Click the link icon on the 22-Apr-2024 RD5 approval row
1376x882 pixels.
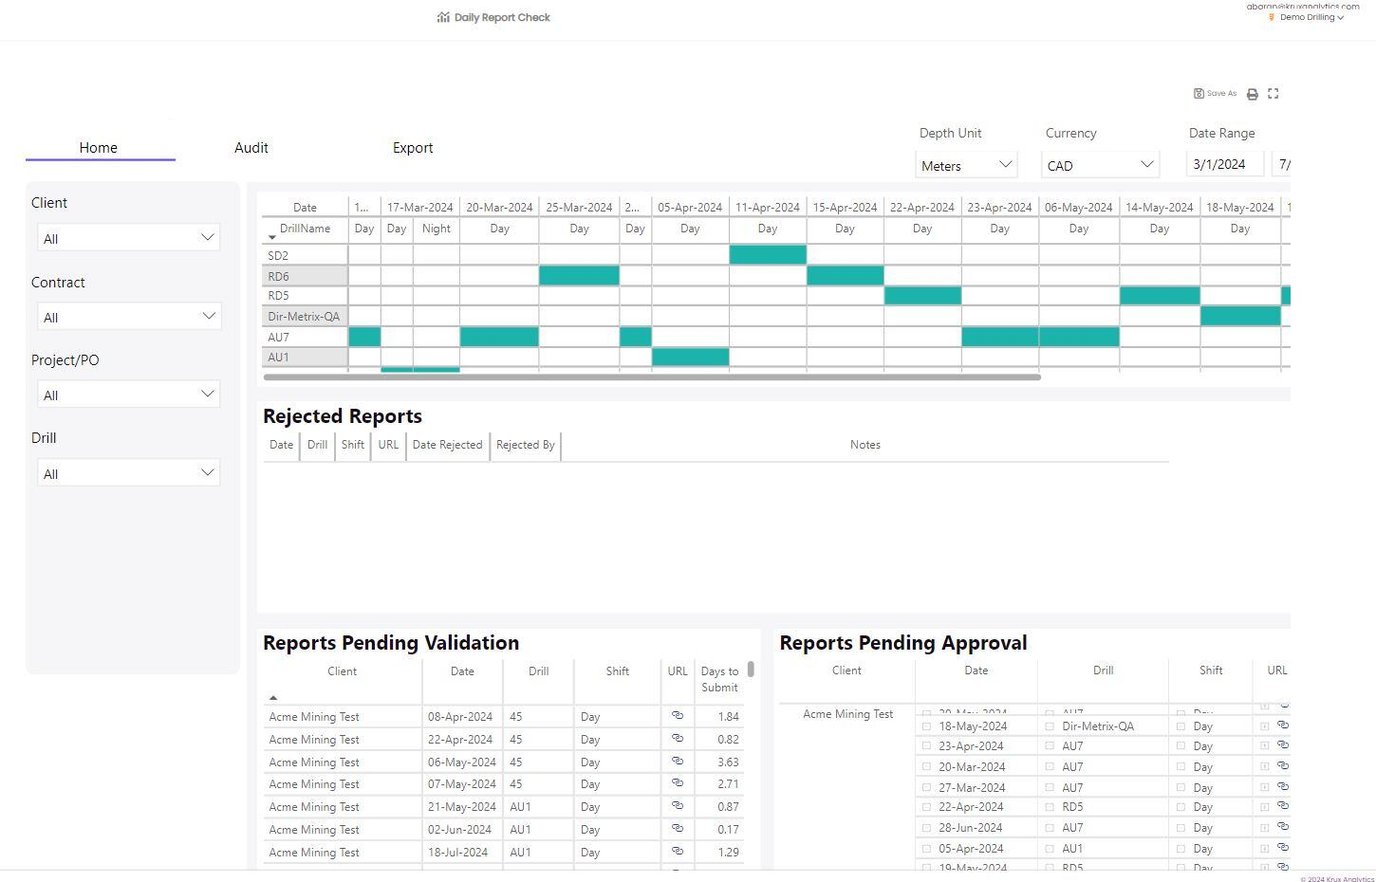tap(1283, 806)
